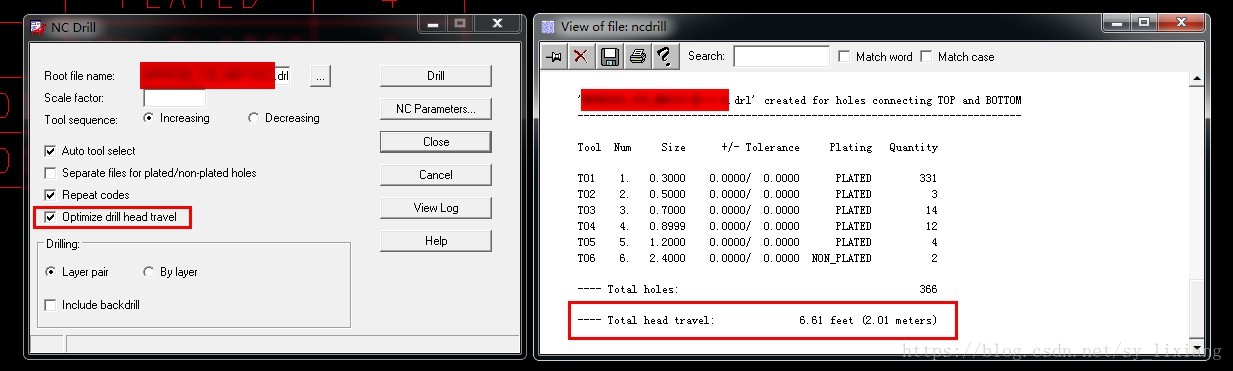Choose By layer drilling mode

pyautogui.click(x=149, y=272)
